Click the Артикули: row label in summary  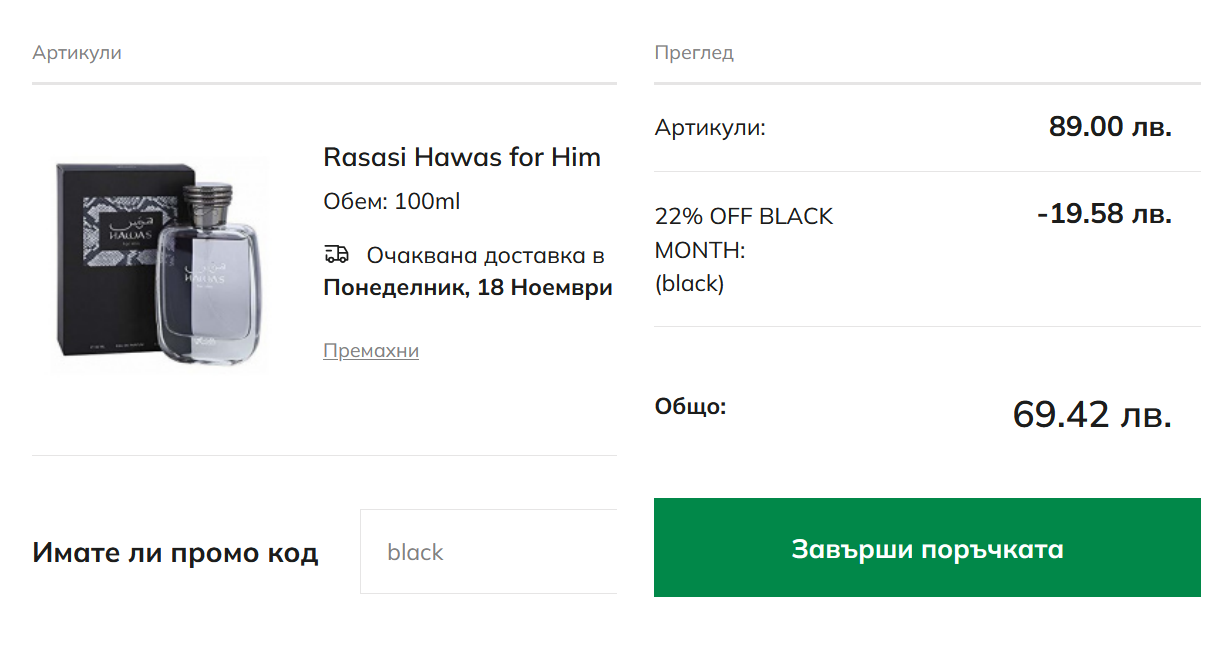[x=710, y=128]
